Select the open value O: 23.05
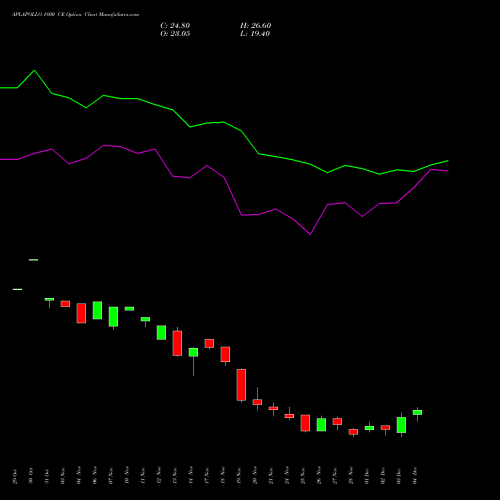The image size is (500, 500). 175,34
